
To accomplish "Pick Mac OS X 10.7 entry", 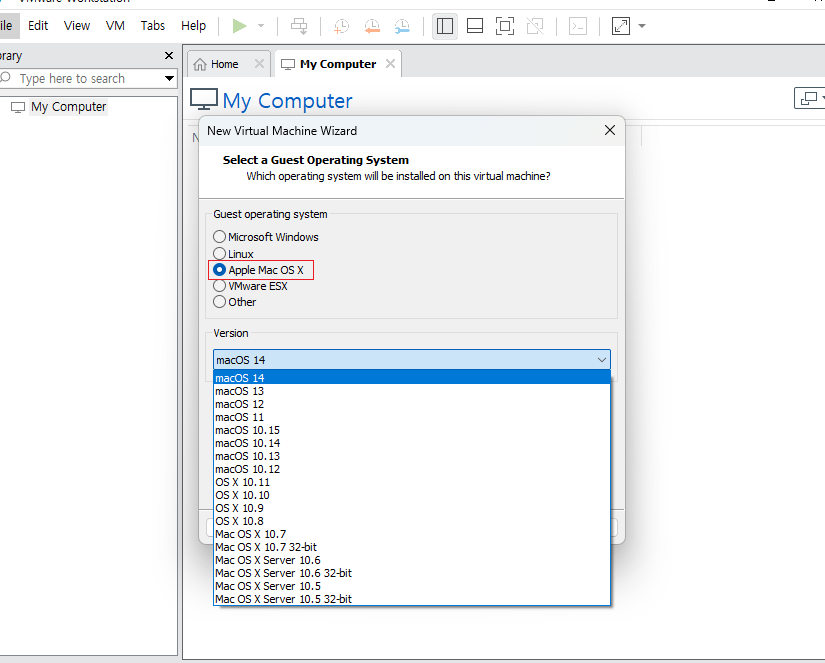I will (x=411, y=534).
